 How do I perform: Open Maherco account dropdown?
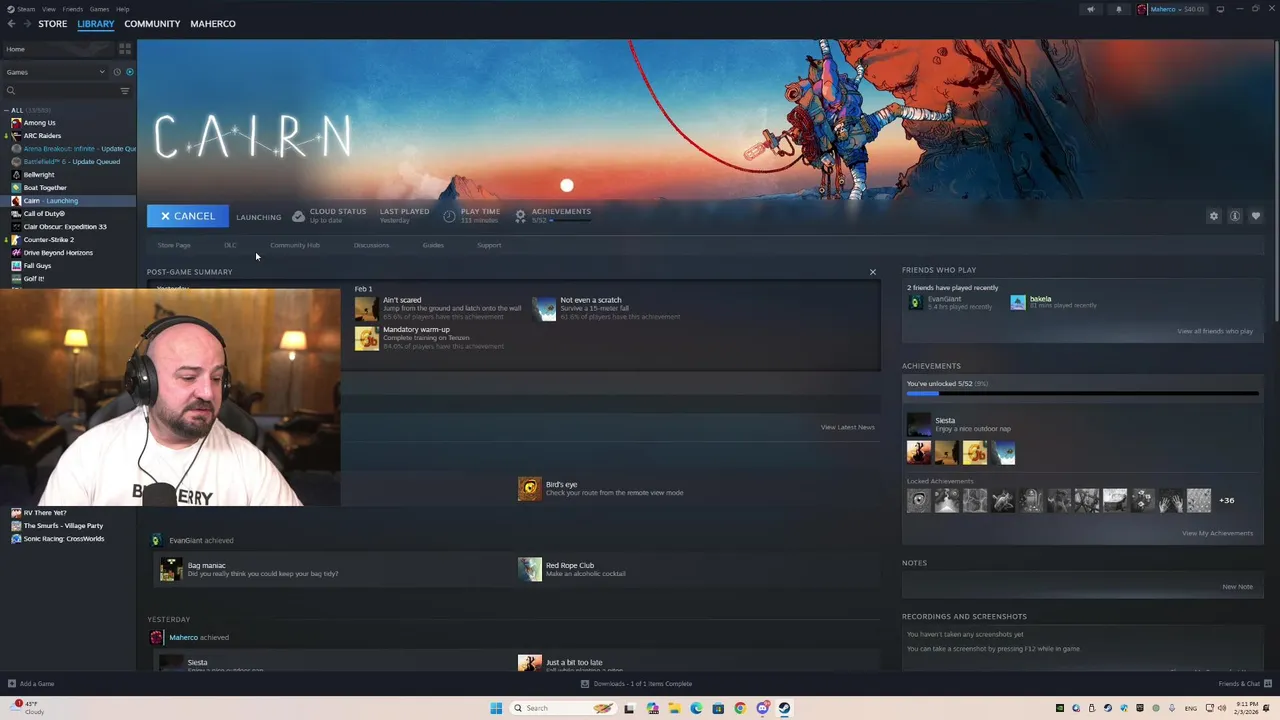[x=1171, y=9]
